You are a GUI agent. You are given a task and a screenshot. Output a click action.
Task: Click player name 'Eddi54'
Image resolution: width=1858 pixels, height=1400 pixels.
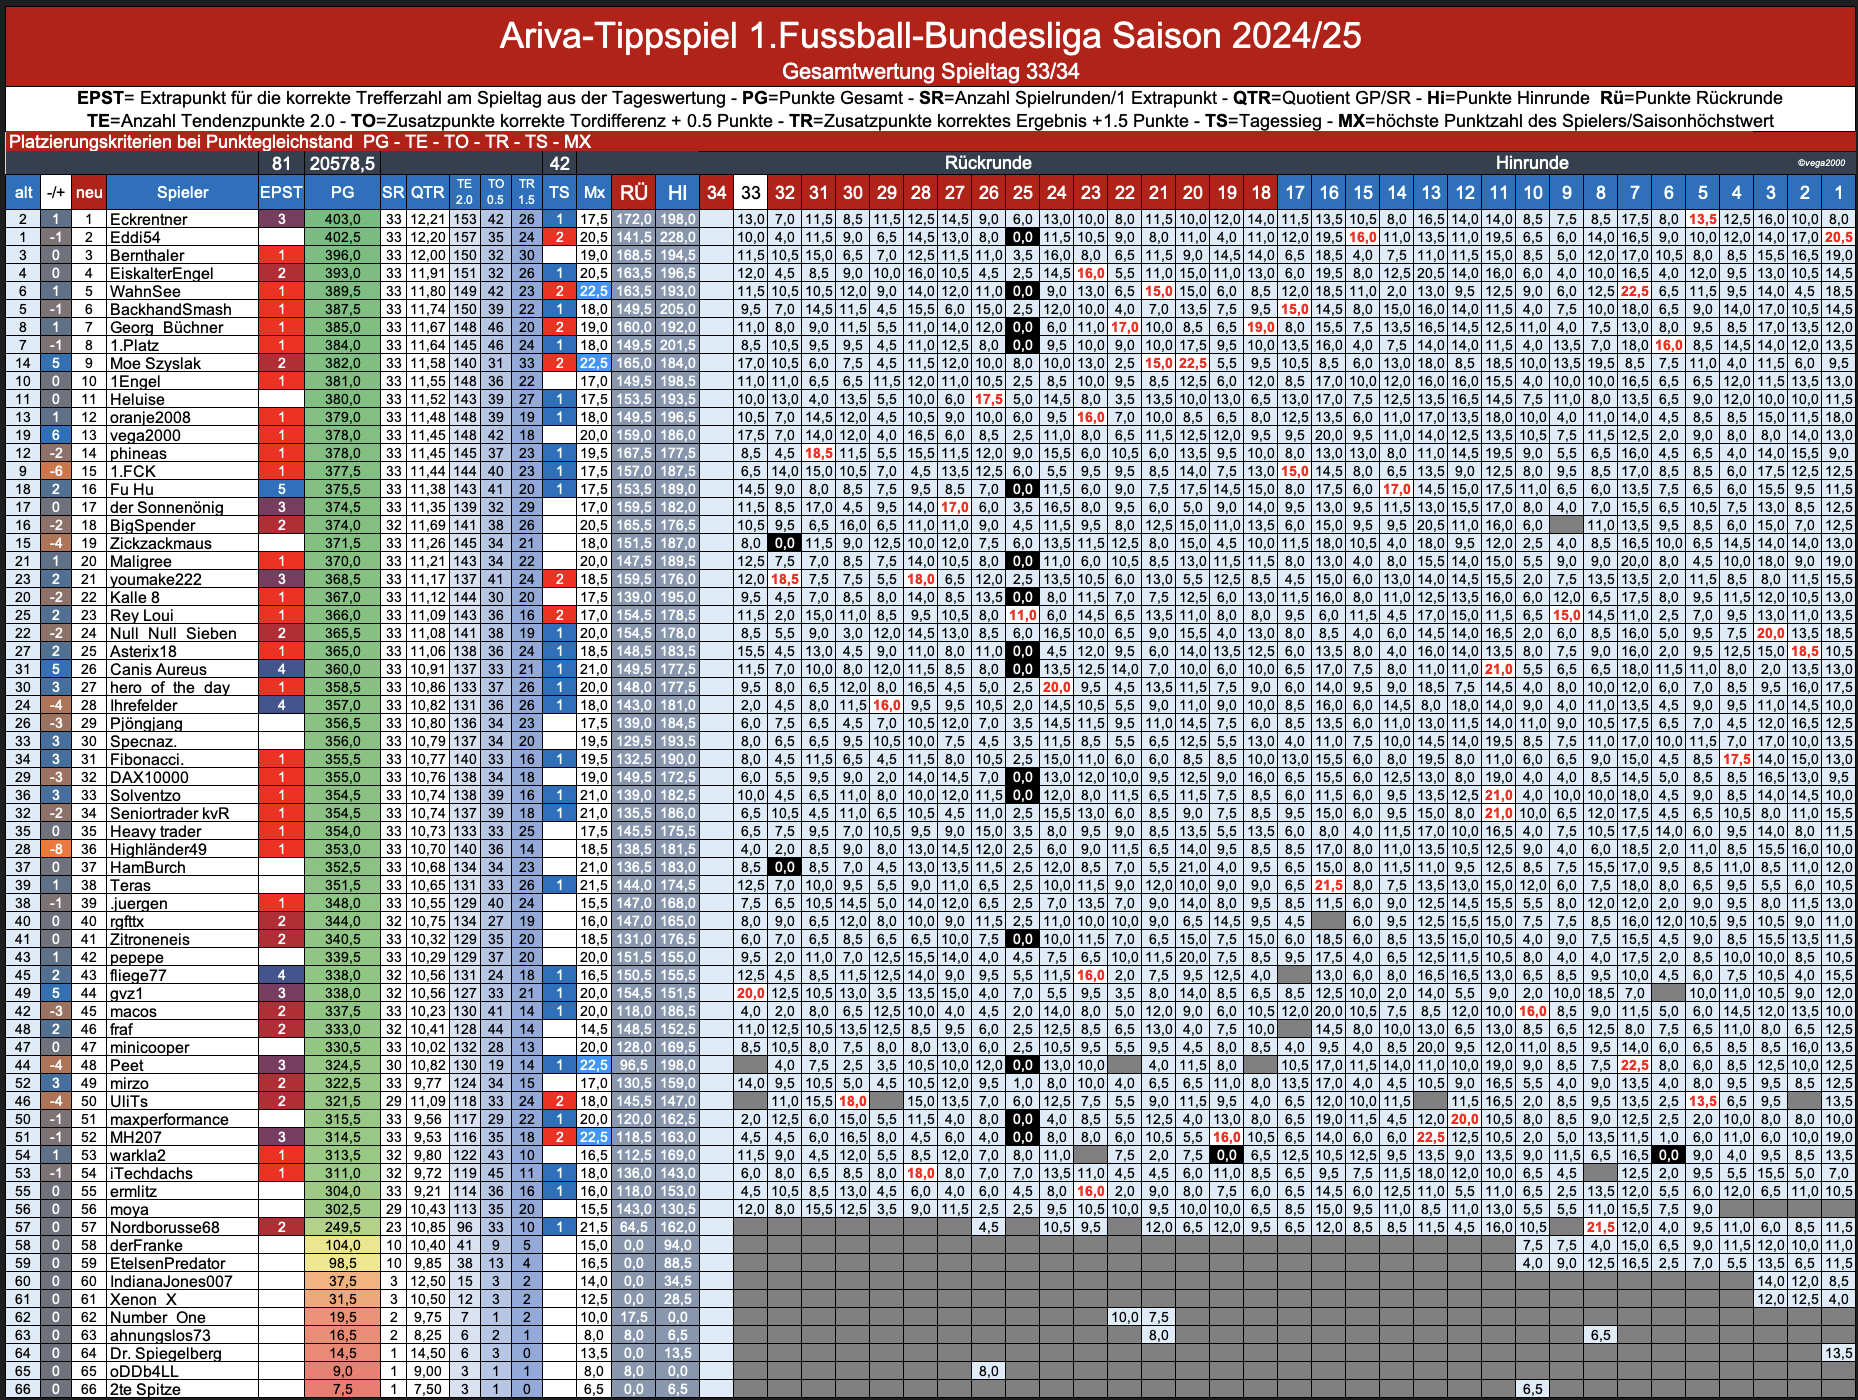point(135,237)
